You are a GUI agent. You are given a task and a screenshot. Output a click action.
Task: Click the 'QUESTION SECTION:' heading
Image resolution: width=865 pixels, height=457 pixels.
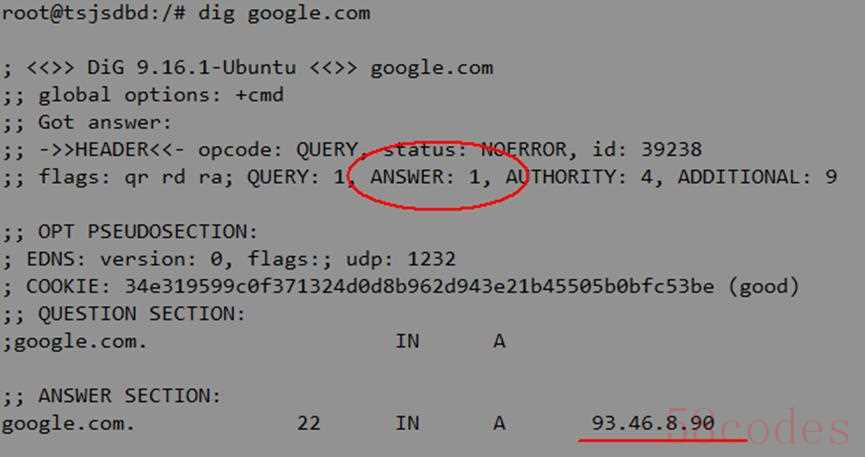point(142,313)
